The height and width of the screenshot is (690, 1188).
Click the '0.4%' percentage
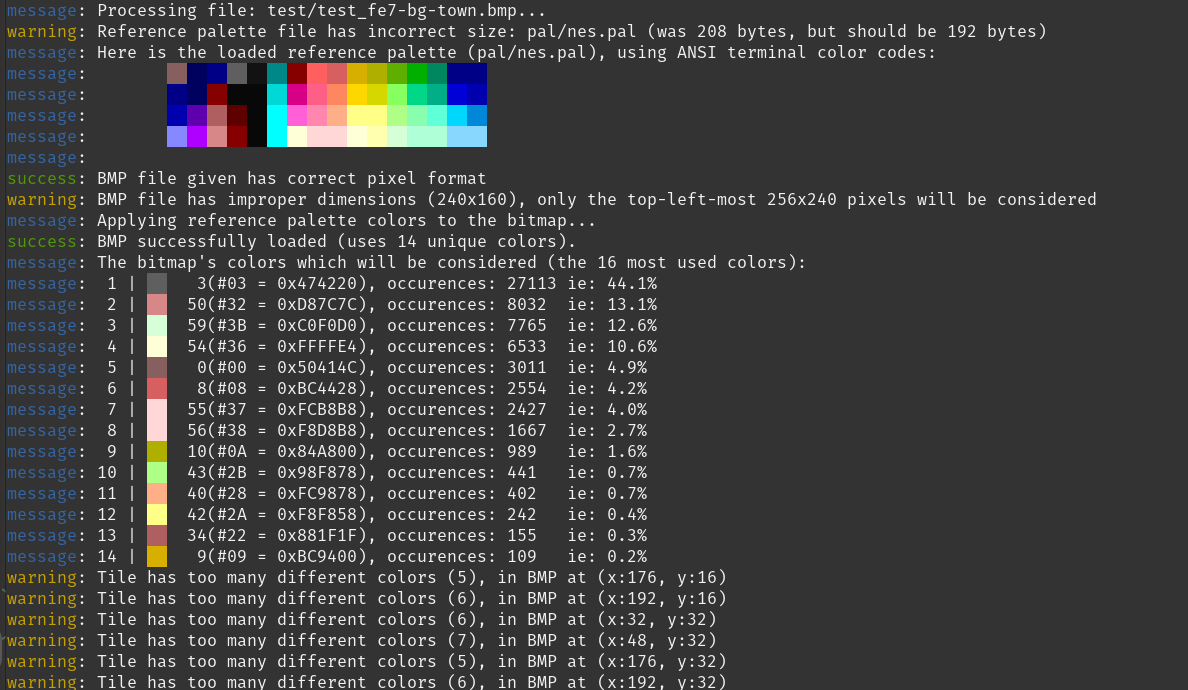627,515
